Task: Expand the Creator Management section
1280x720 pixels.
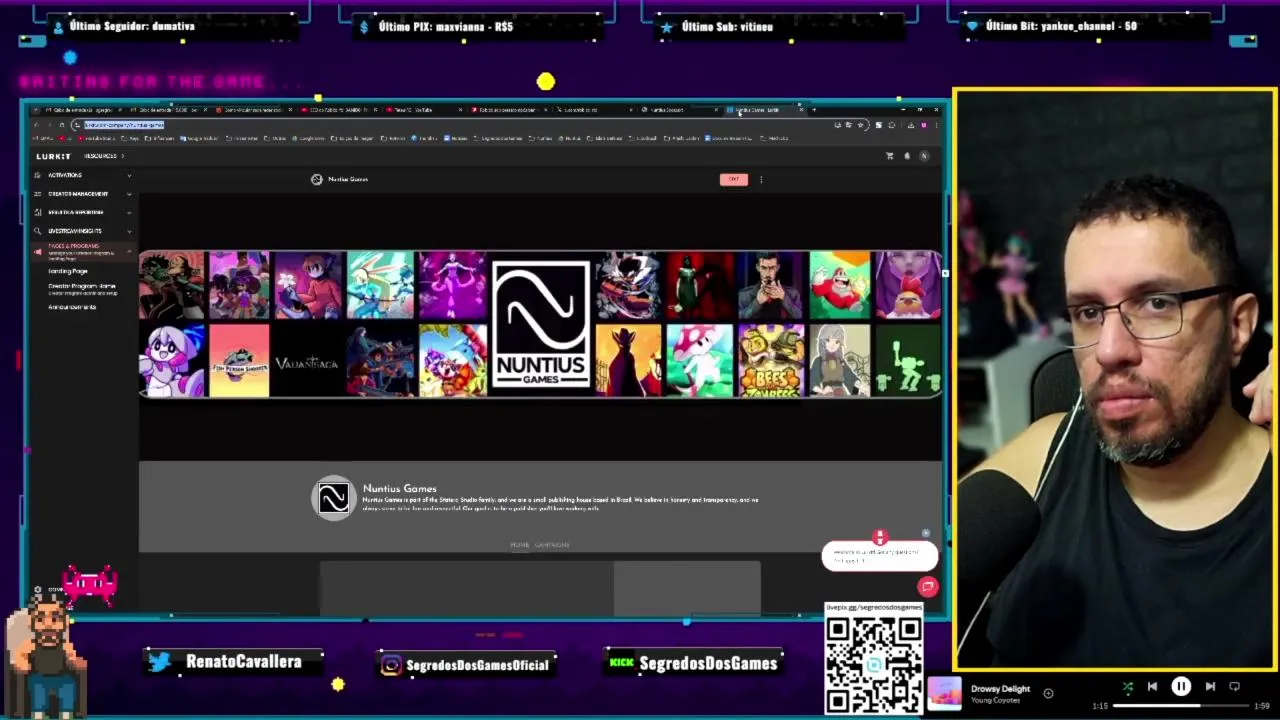Action: tap(129, 194)
